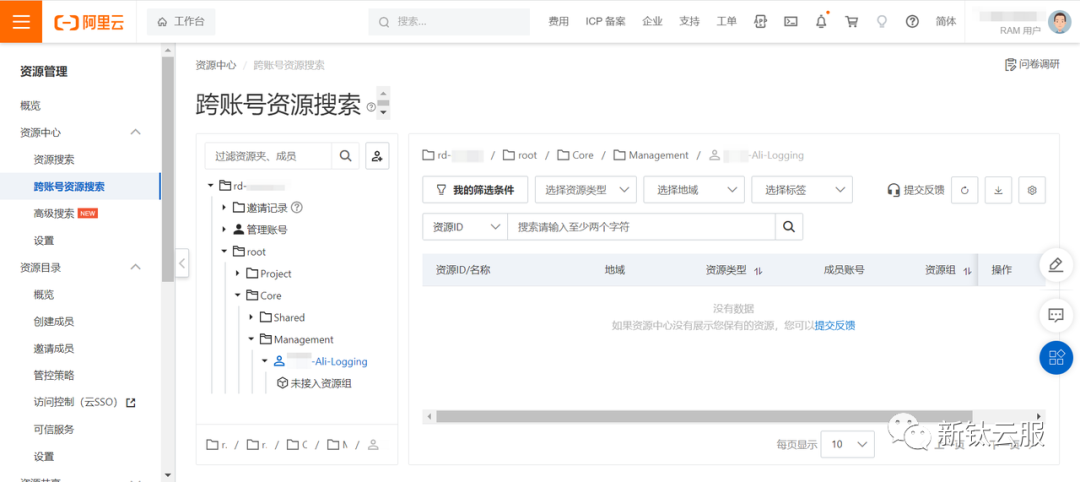Open the 企业 menu
The height and width of the screenshot is (482, 1080).
652,22
